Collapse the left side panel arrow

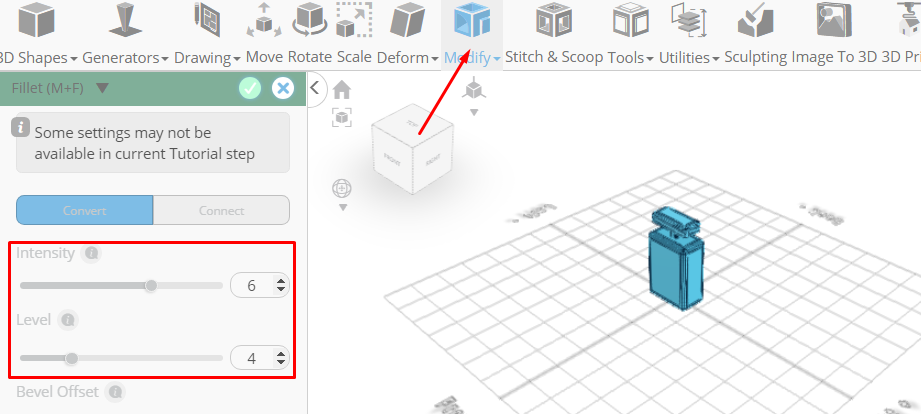point(315,88)
